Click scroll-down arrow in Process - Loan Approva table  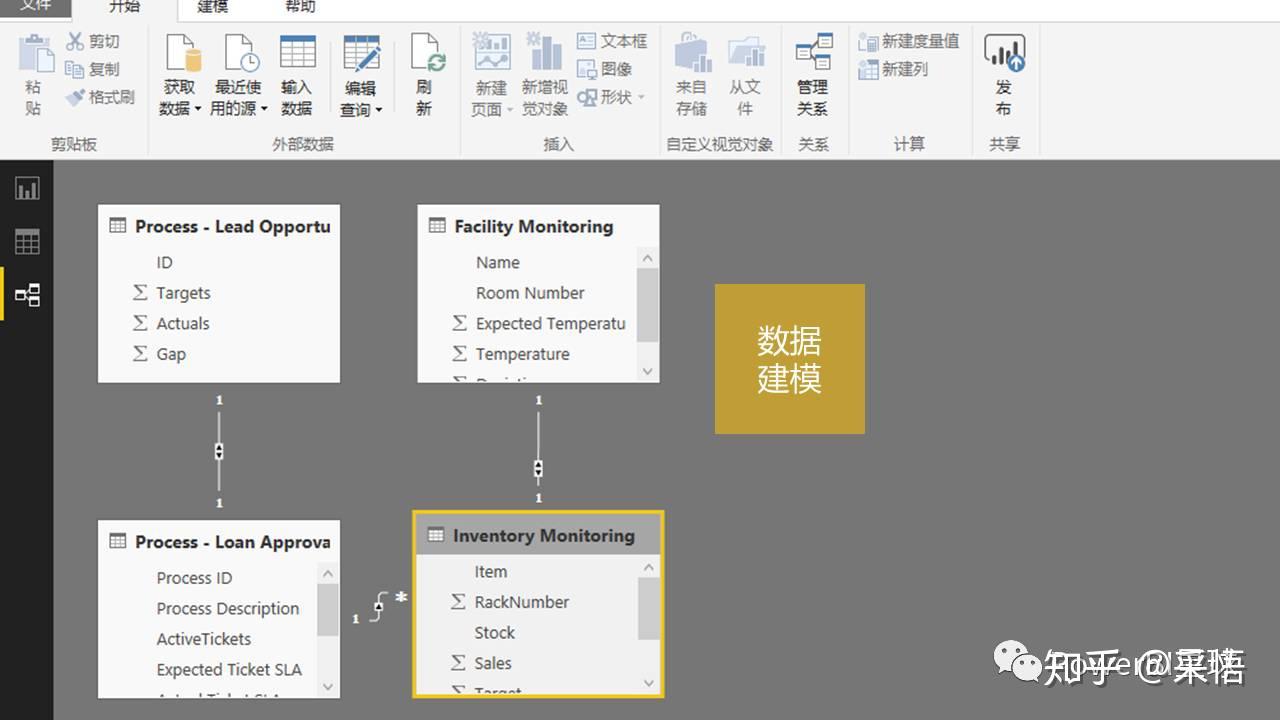click(328, 687)
